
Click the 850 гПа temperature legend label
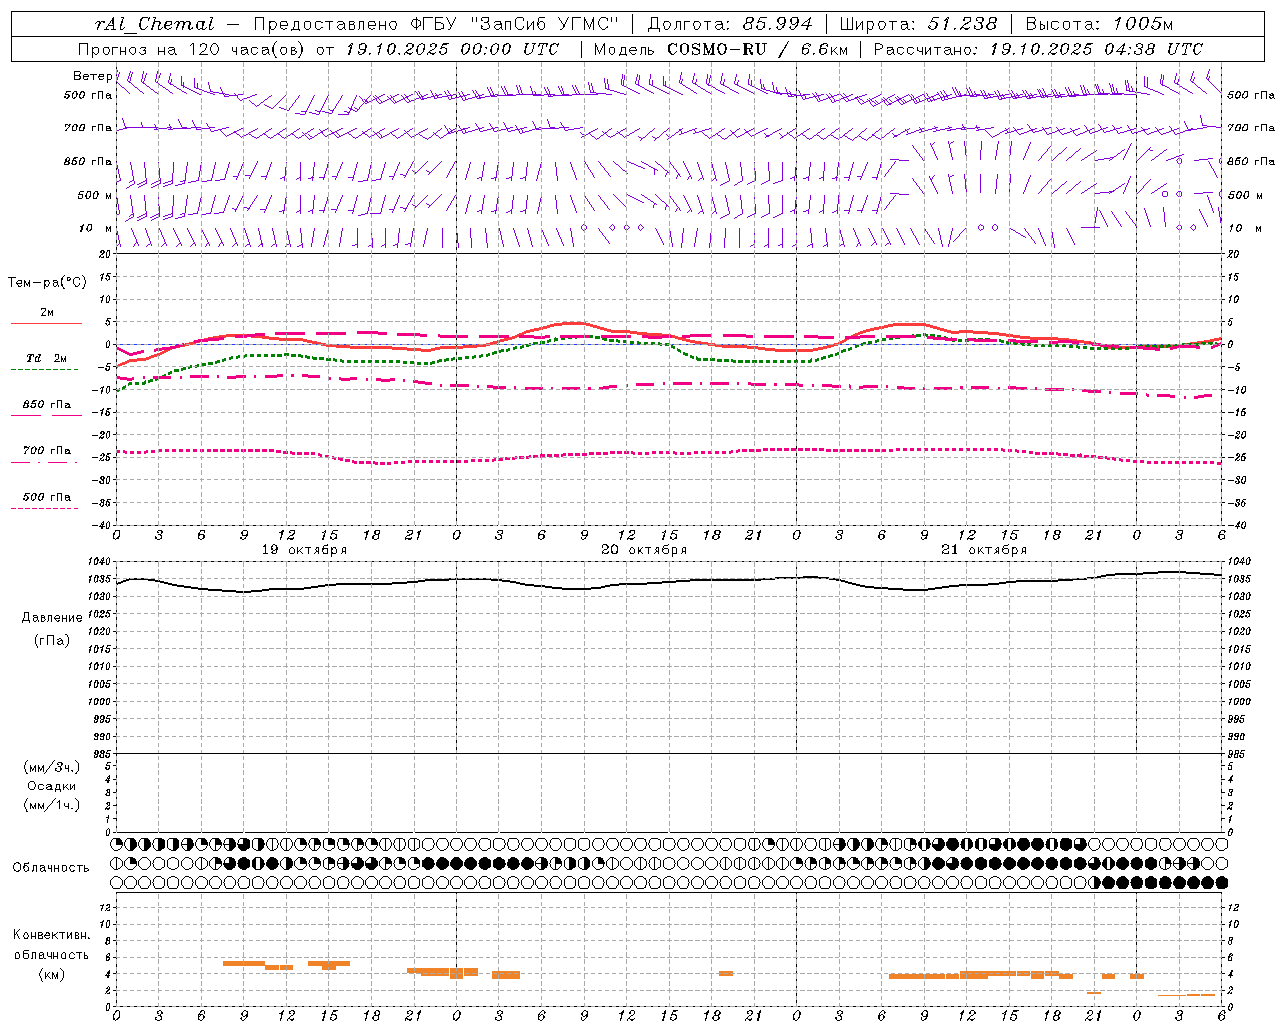(x=47, y=405)
